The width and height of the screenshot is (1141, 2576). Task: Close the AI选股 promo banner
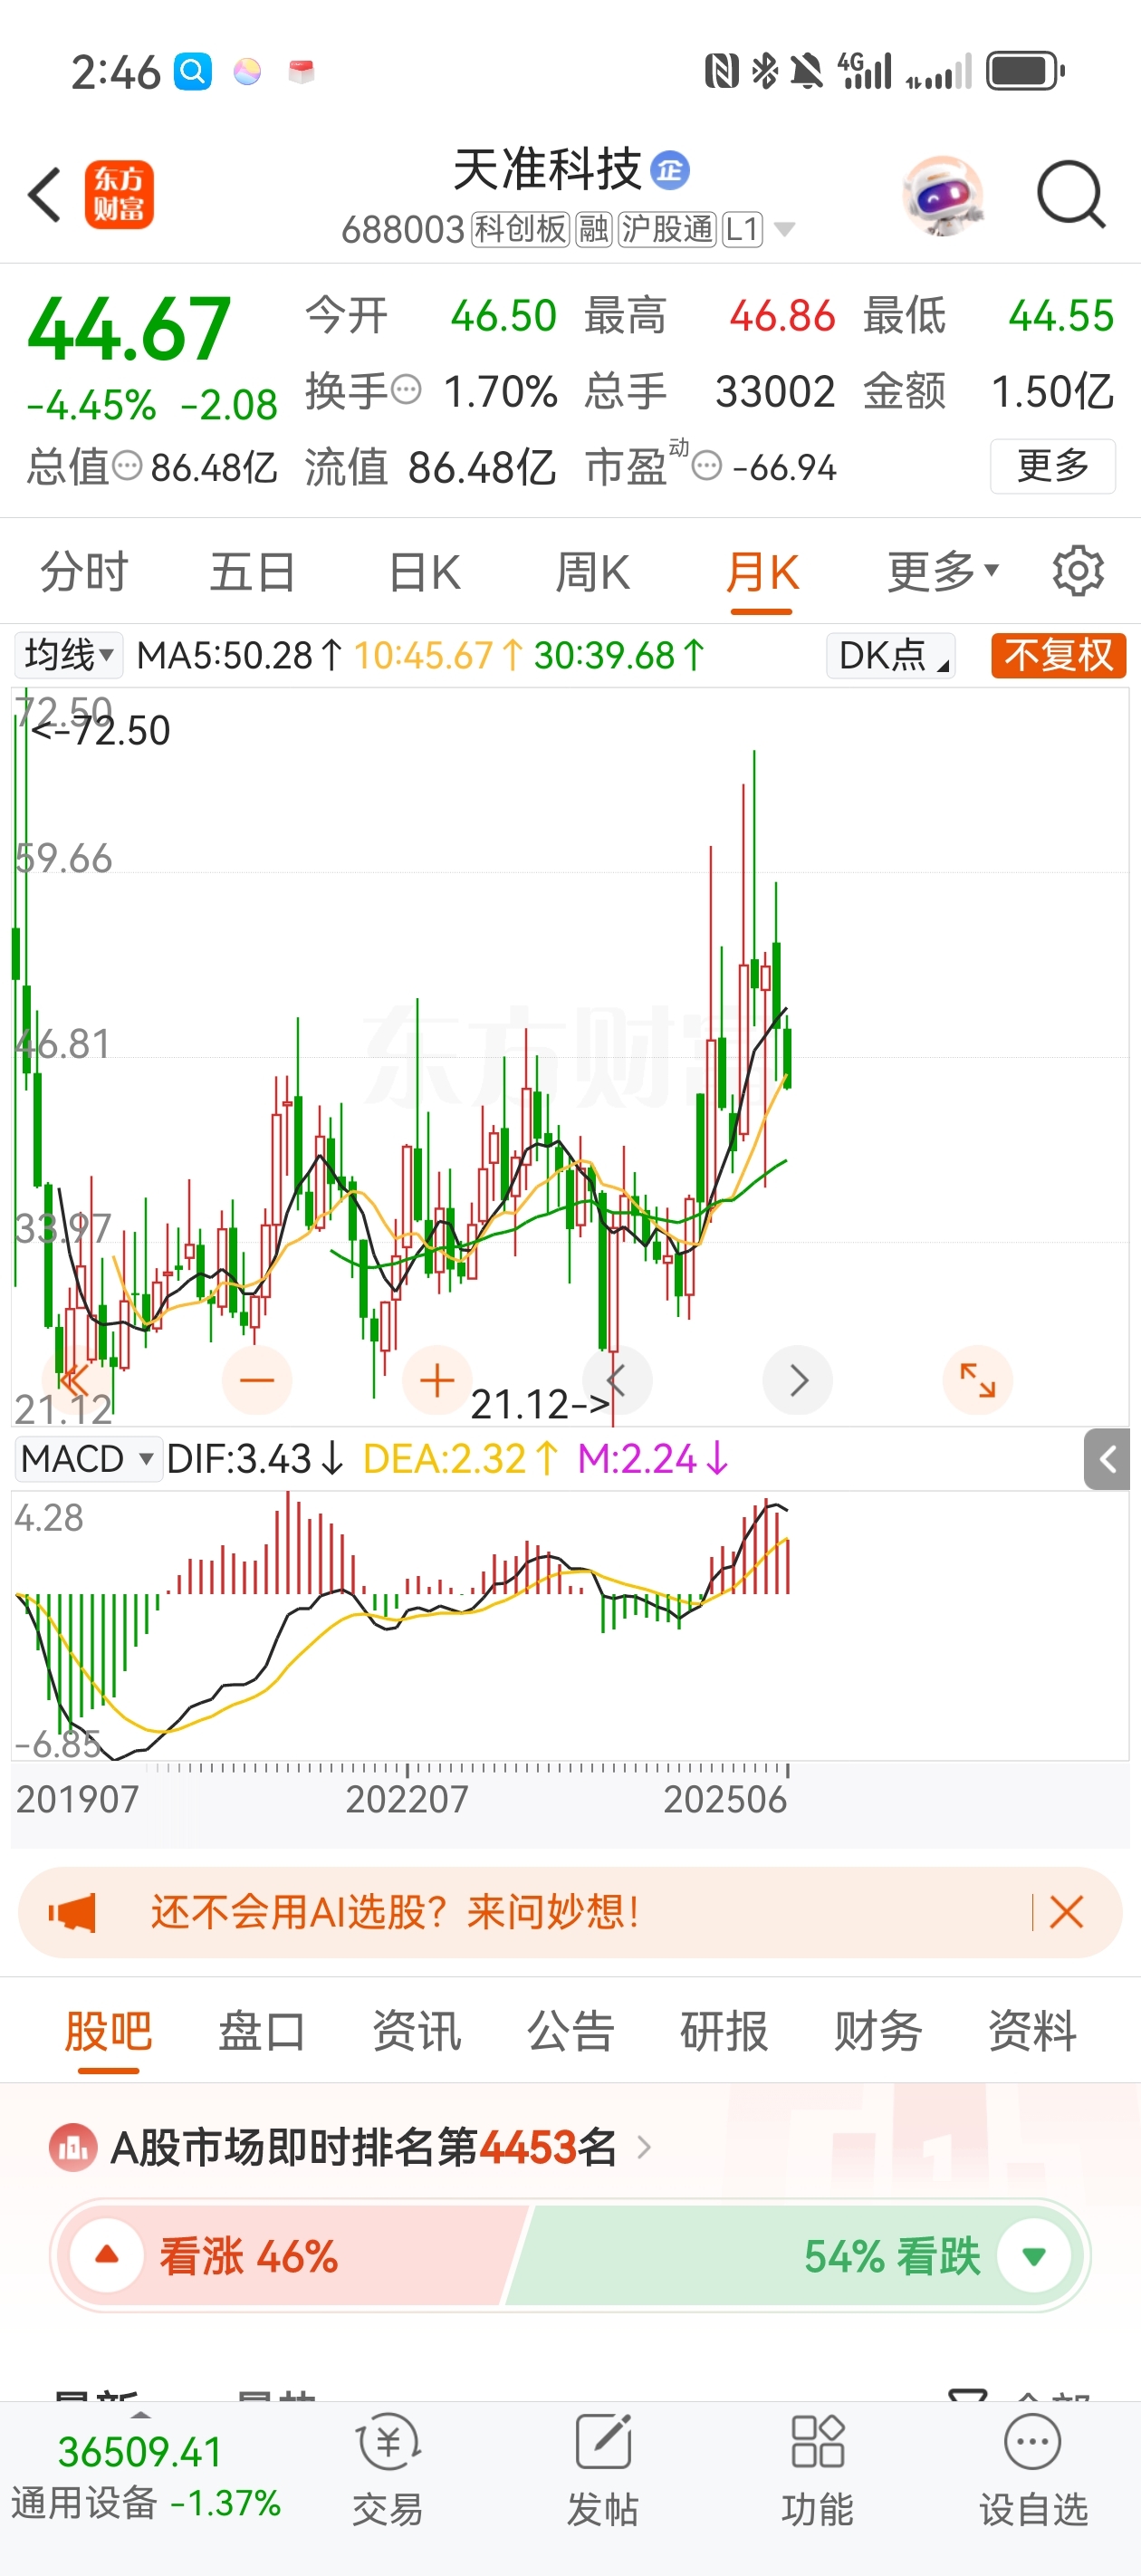click(1066, 1912)
